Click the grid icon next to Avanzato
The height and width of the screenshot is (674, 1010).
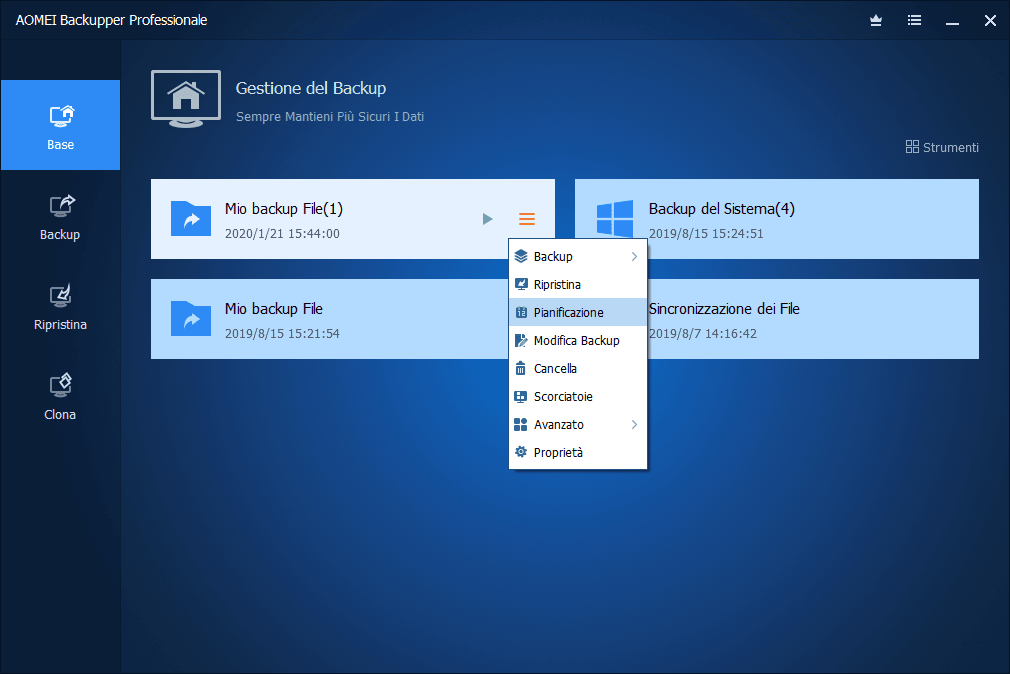click(520, 425)
